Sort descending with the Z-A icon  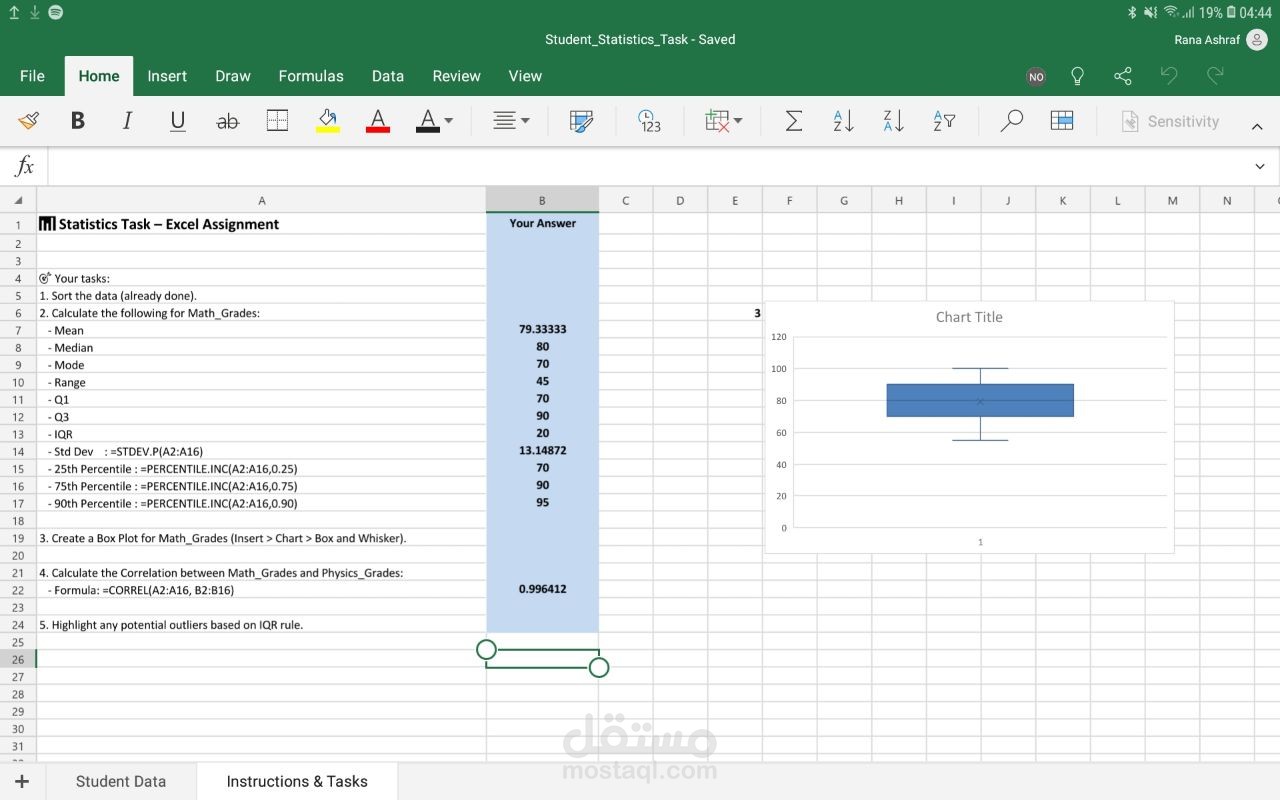click(x=893, y=121)
